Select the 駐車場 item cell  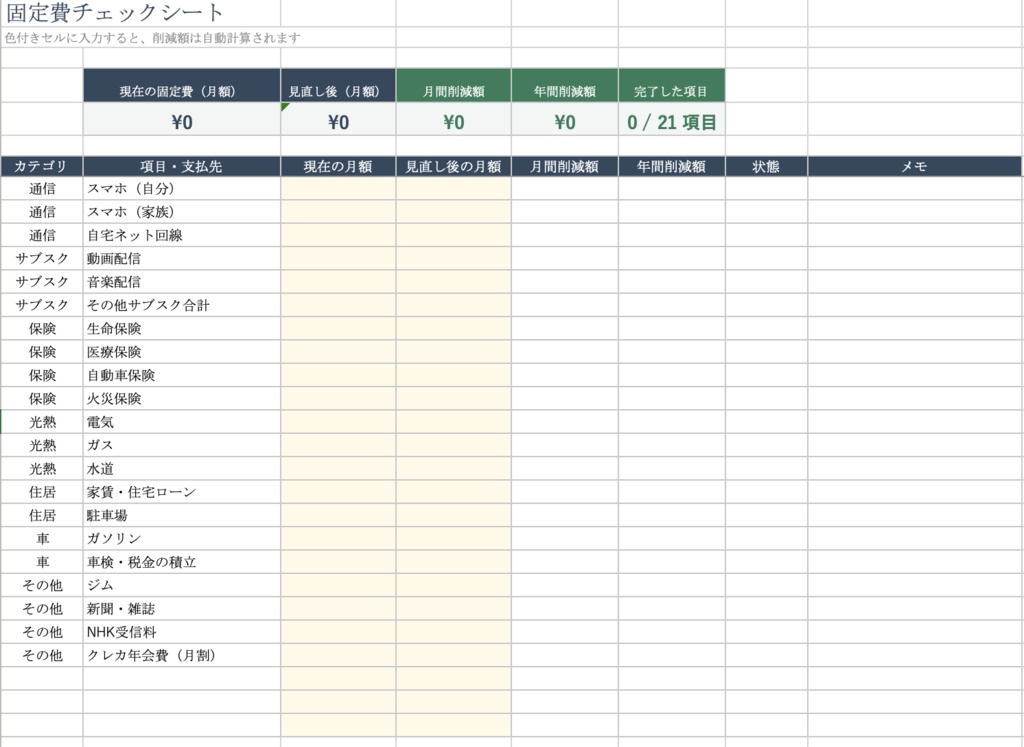click(182, 515)
